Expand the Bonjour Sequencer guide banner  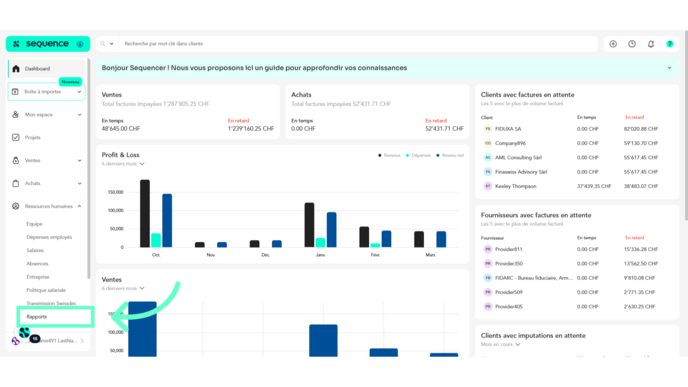(669, 68)
